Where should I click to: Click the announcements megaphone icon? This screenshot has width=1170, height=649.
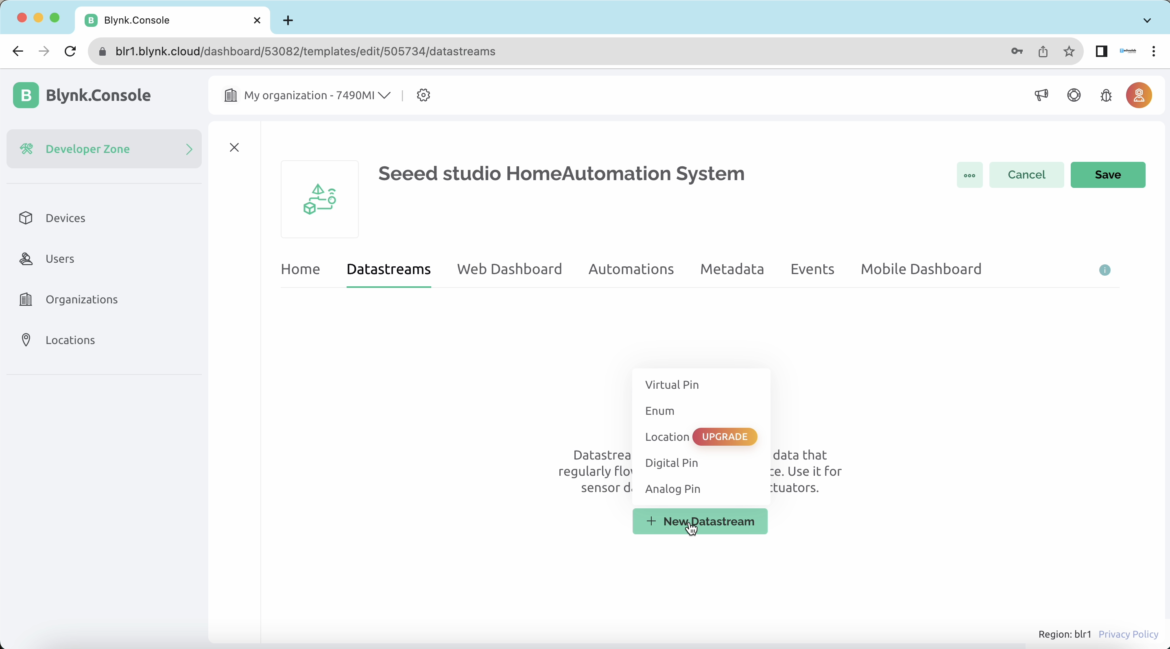coord(1041,94)
